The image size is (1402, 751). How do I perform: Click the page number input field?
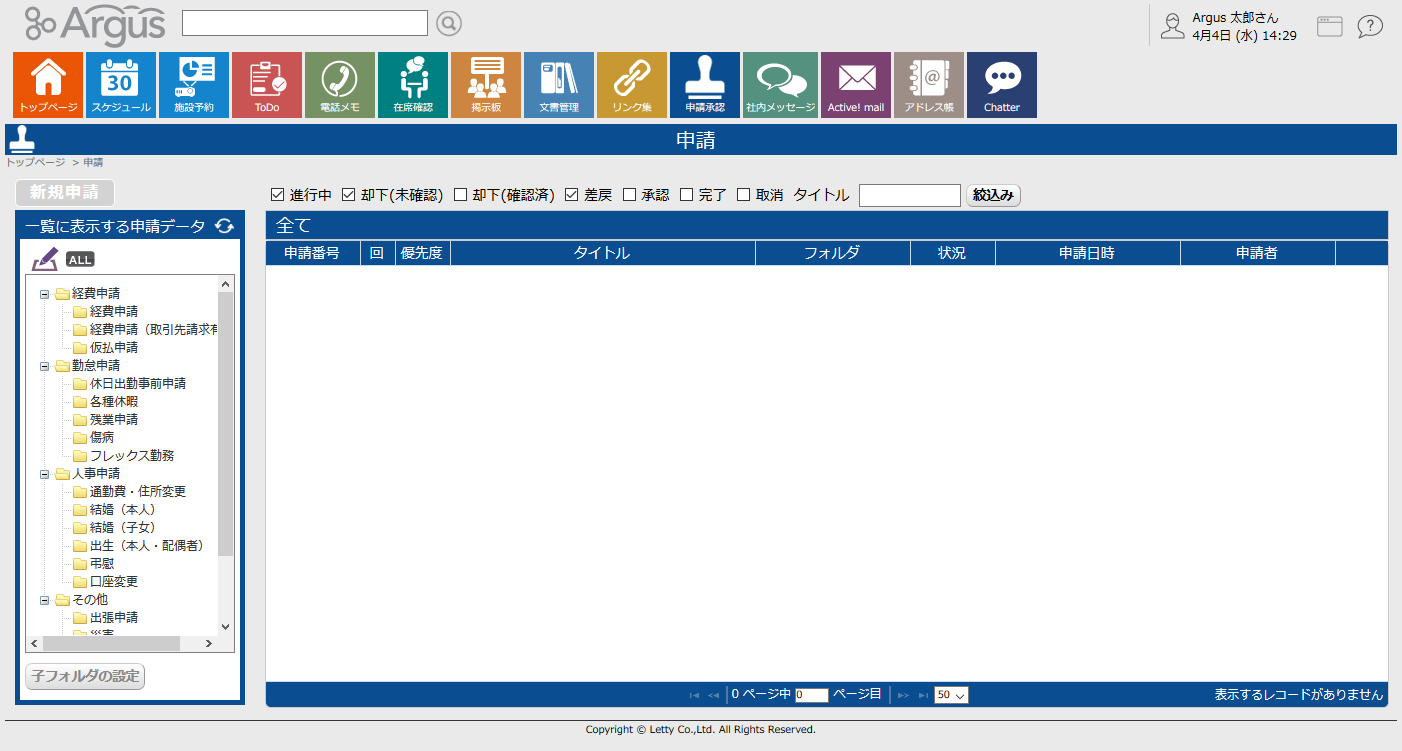tap(812, 695)
